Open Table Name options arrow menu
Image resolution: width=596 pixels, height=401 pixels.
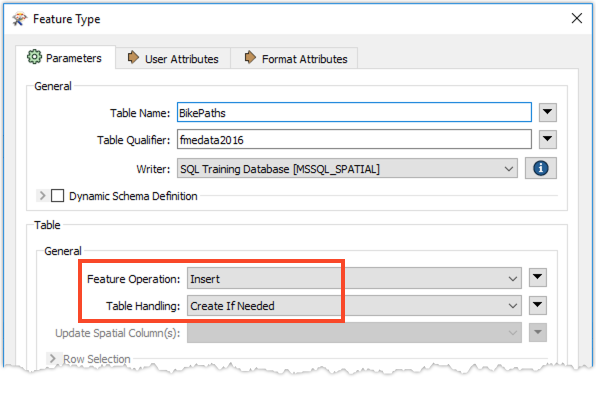pyautogui.click(x=547, y=112)
